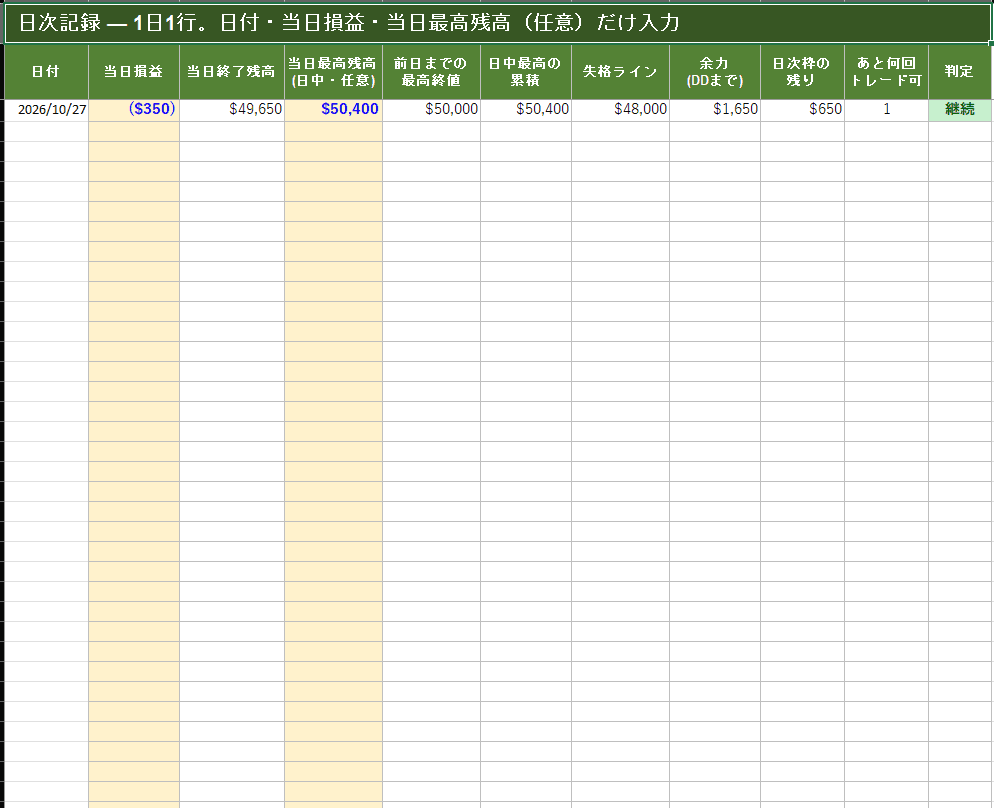Select the ($350) daily profit/loss cell

pyautogui.click(x=134, y=110)
